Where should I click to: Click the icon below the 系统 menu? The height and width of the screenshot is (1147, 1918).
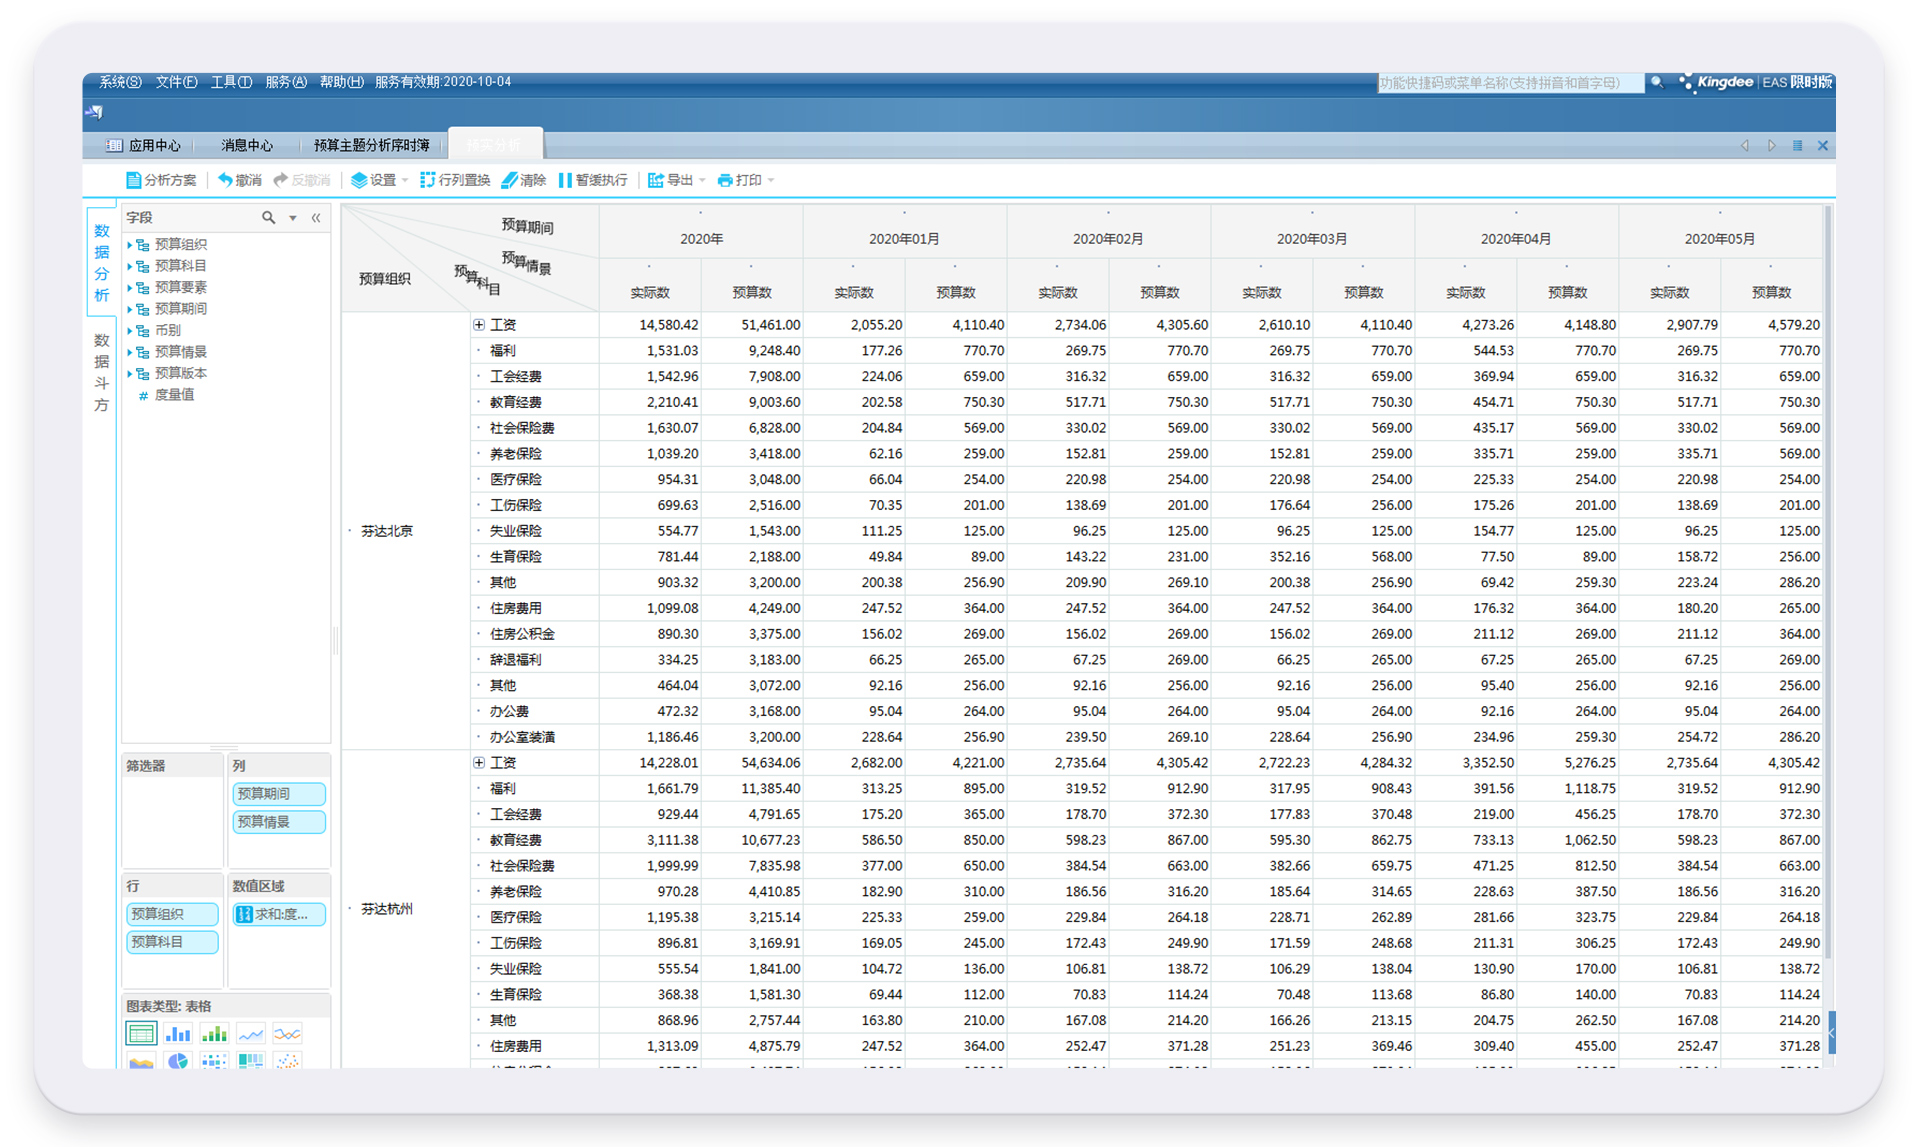coord(95,112)
